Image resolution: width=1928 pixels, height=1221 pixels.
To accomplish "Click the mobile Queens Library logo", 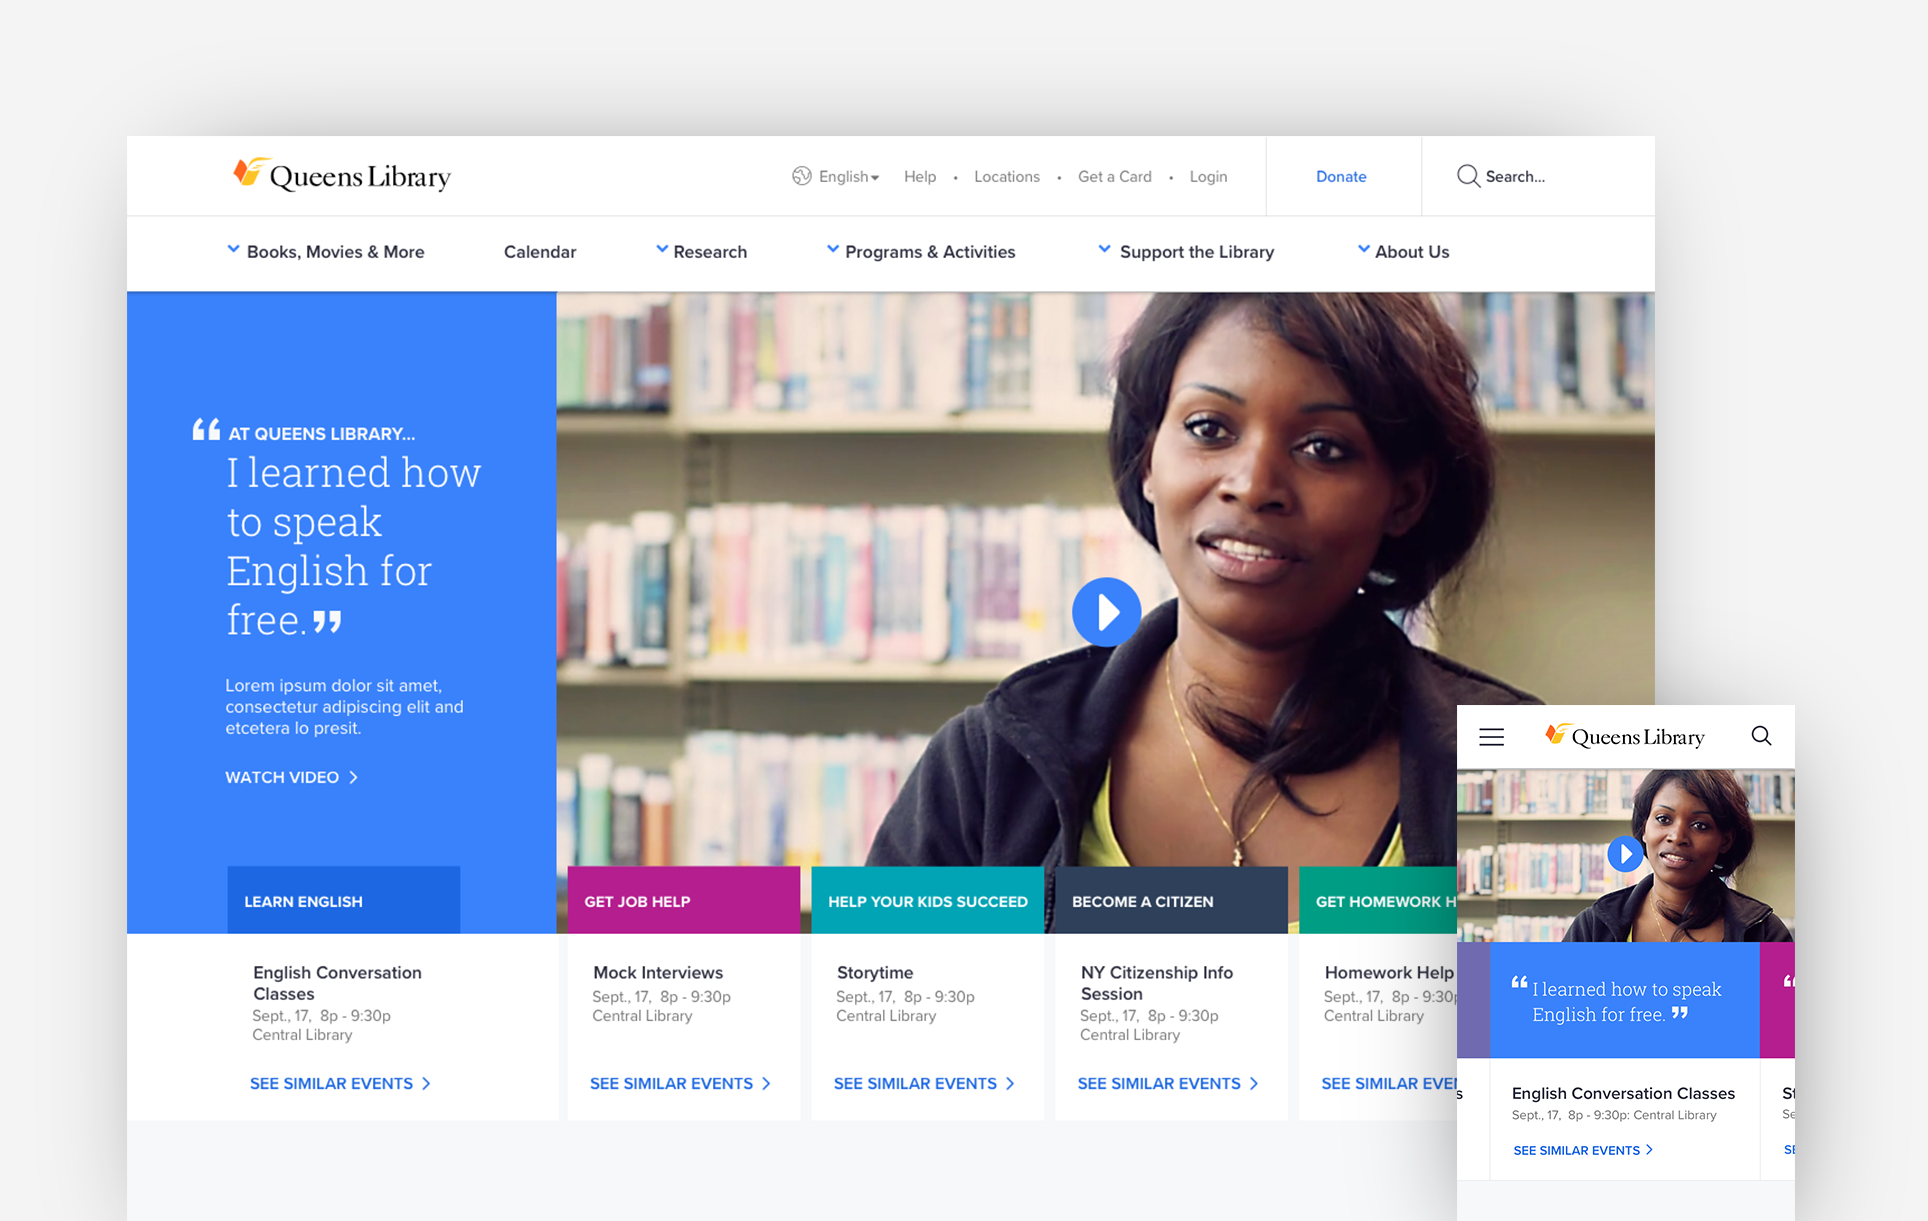I will (1625, 737).
